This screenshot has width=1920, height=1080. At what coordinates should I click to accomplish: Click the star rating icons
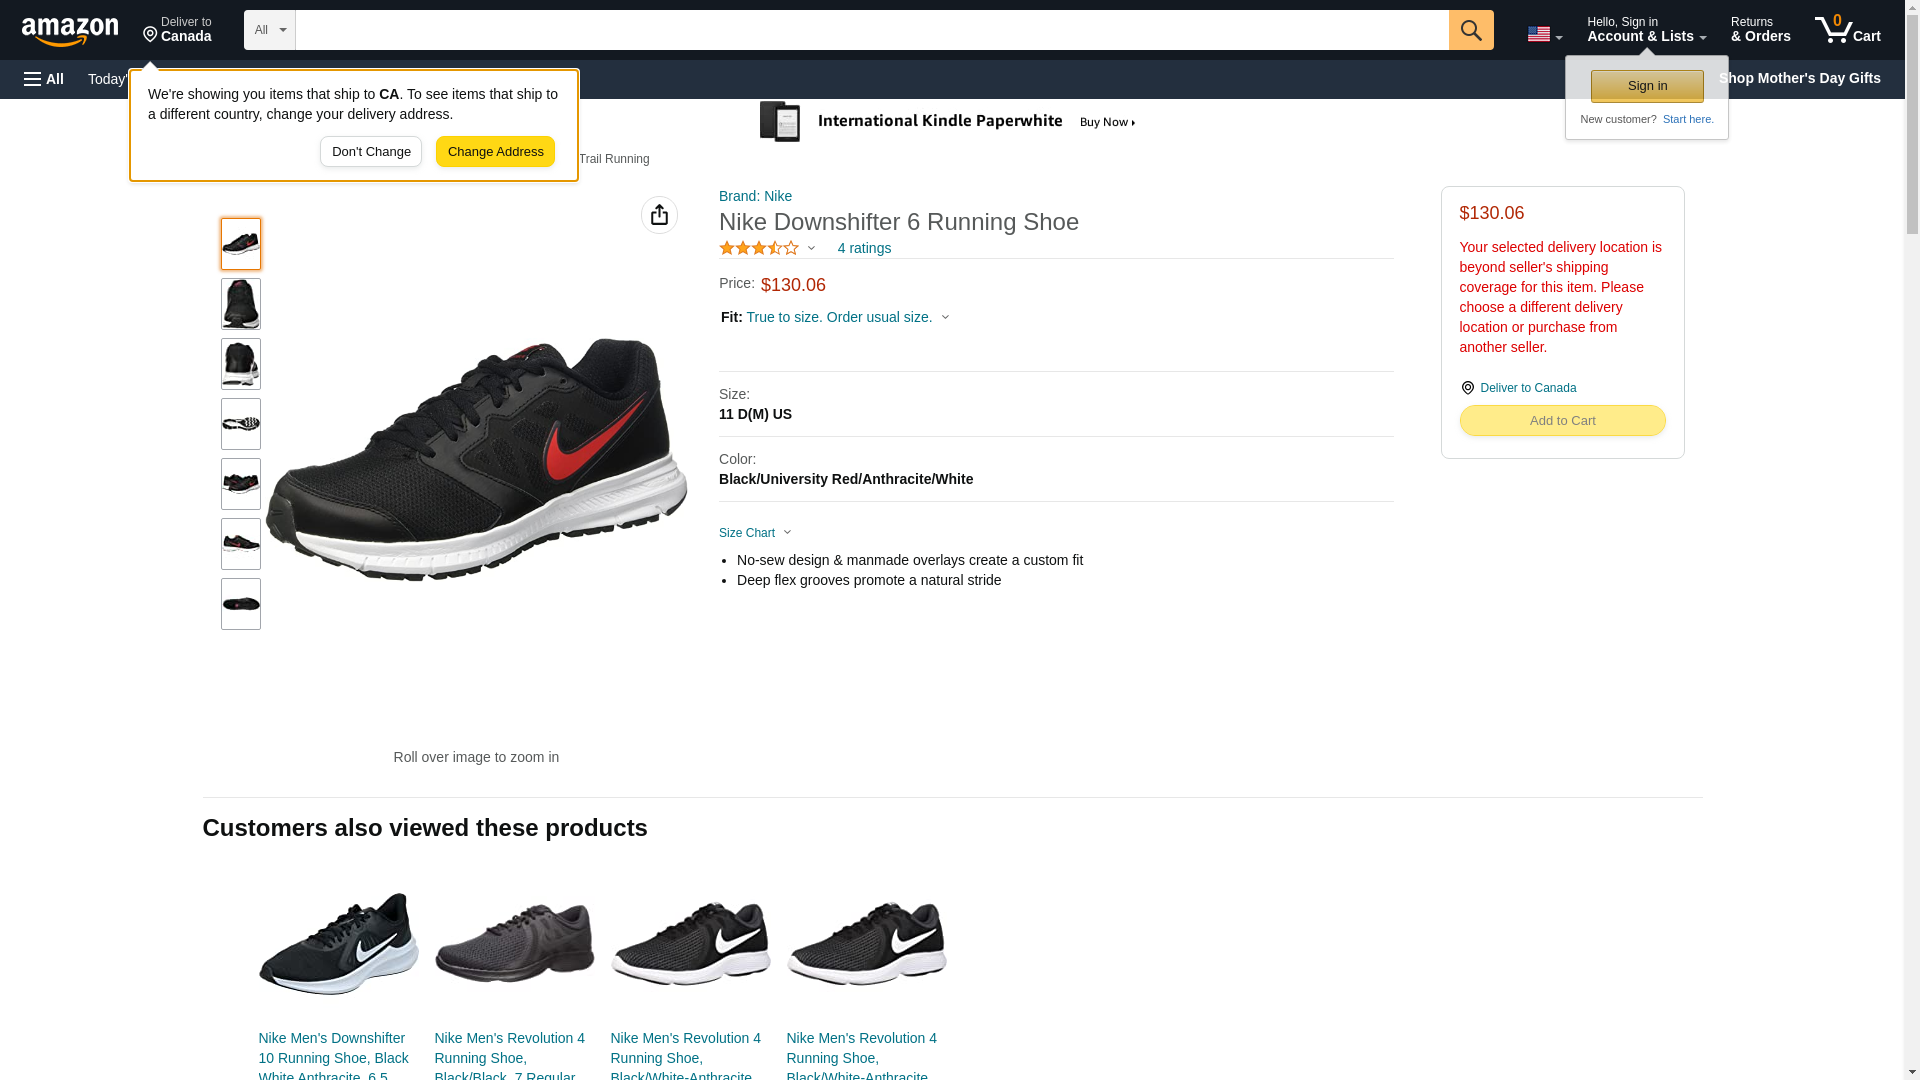[x=759, y=248]
